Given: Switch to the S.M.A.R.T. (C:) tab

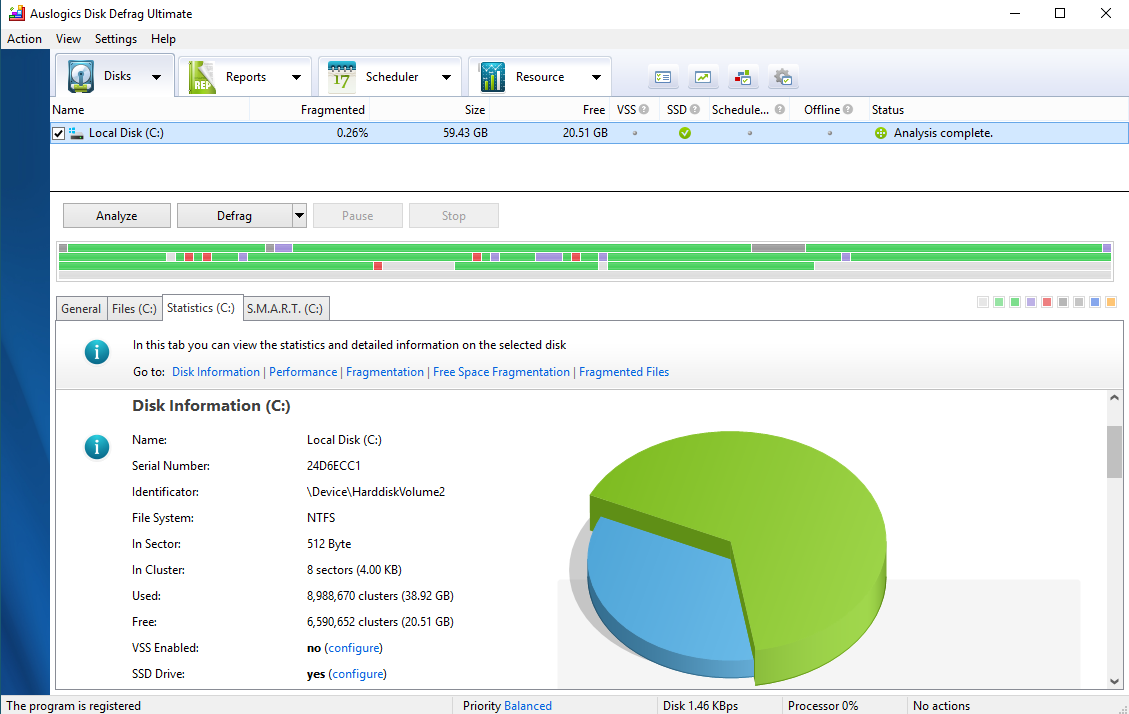Looking at the screenshot, I should pos(285,309).
